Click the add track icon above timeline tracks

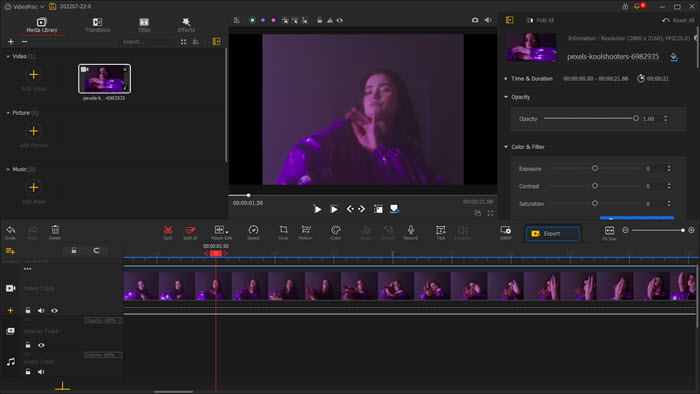[10, 251]
